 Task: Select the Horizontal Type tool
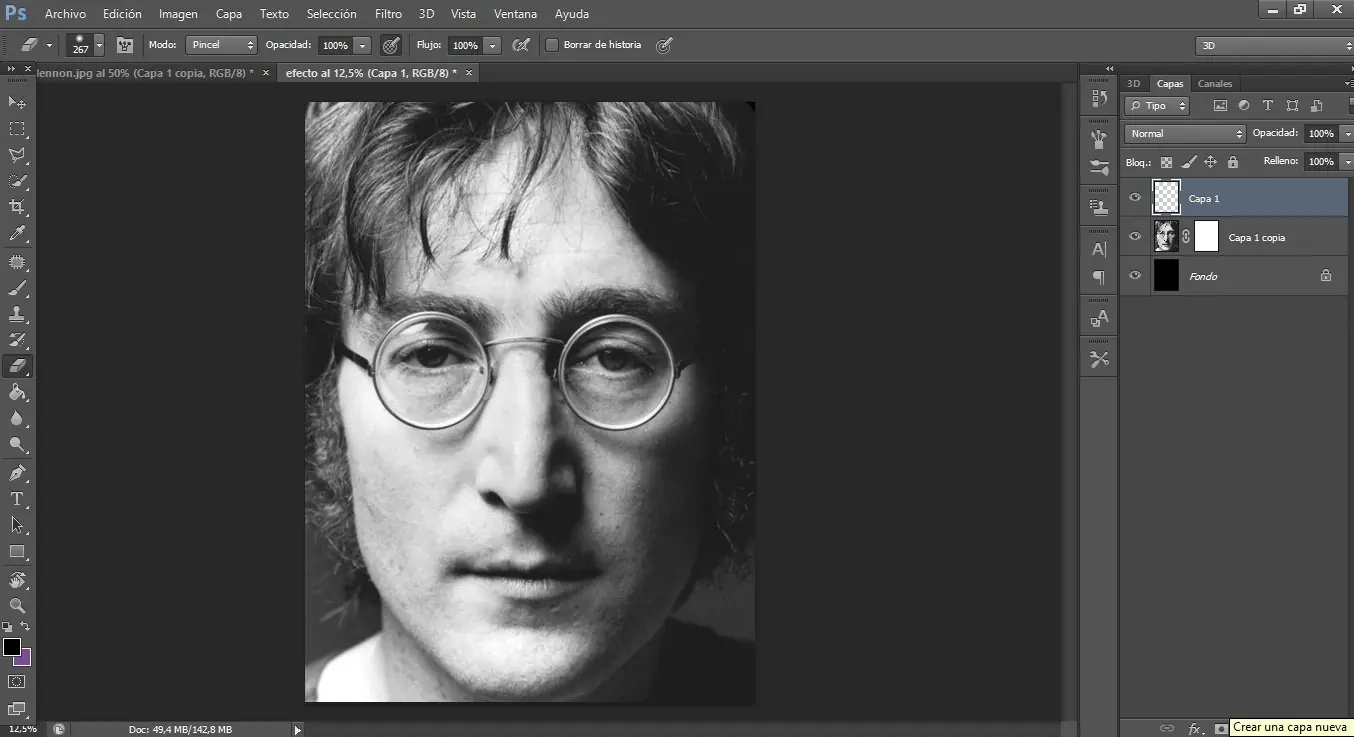pos(15,499)
